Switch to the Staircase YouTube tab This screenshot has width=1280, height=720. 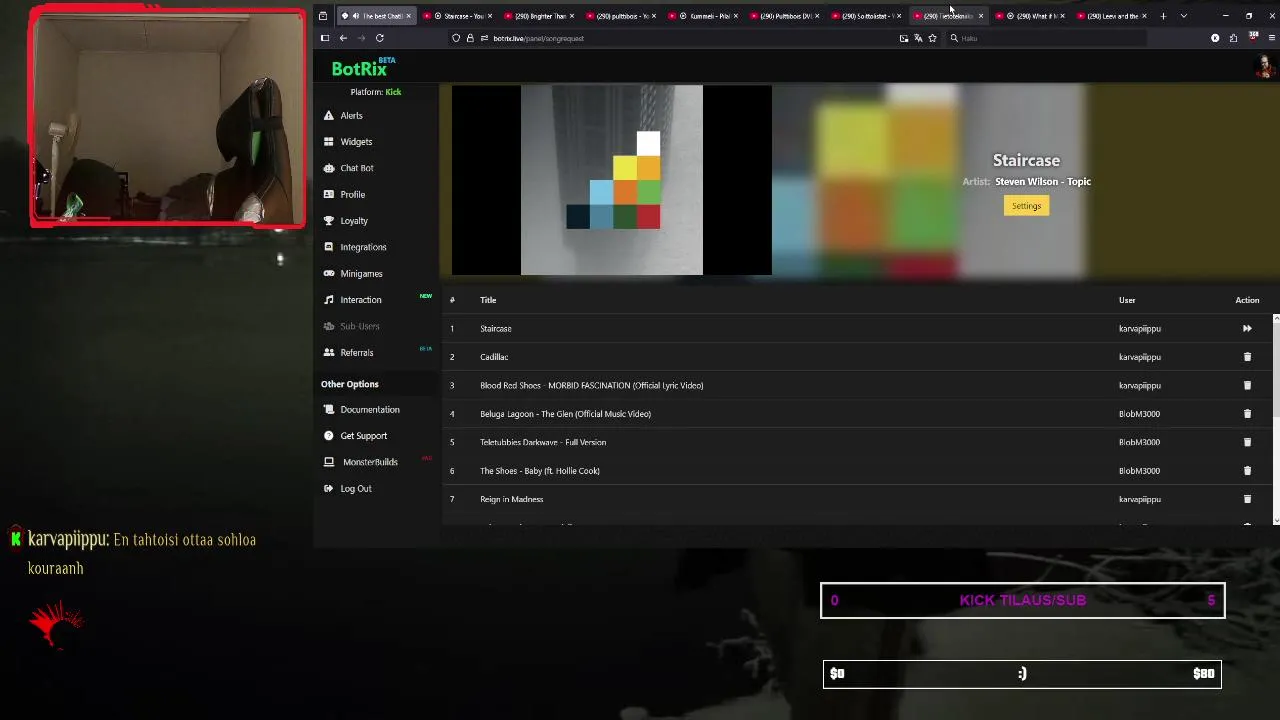coord(457,16)
